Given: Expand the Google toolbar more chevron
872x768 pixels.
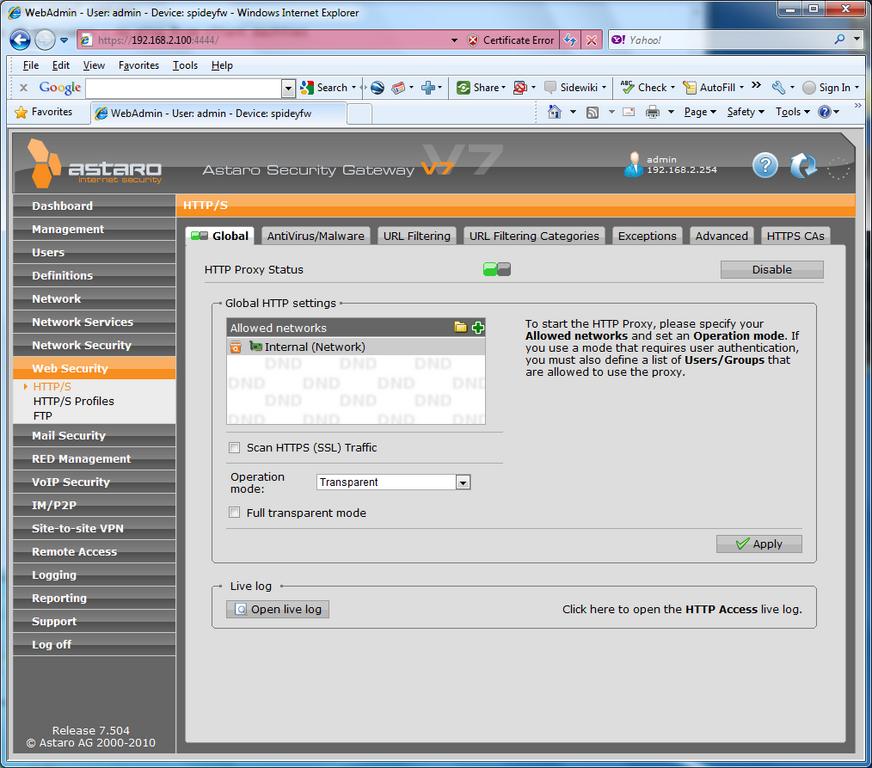Looking at the screenshot, I should (x=756, y=85).
